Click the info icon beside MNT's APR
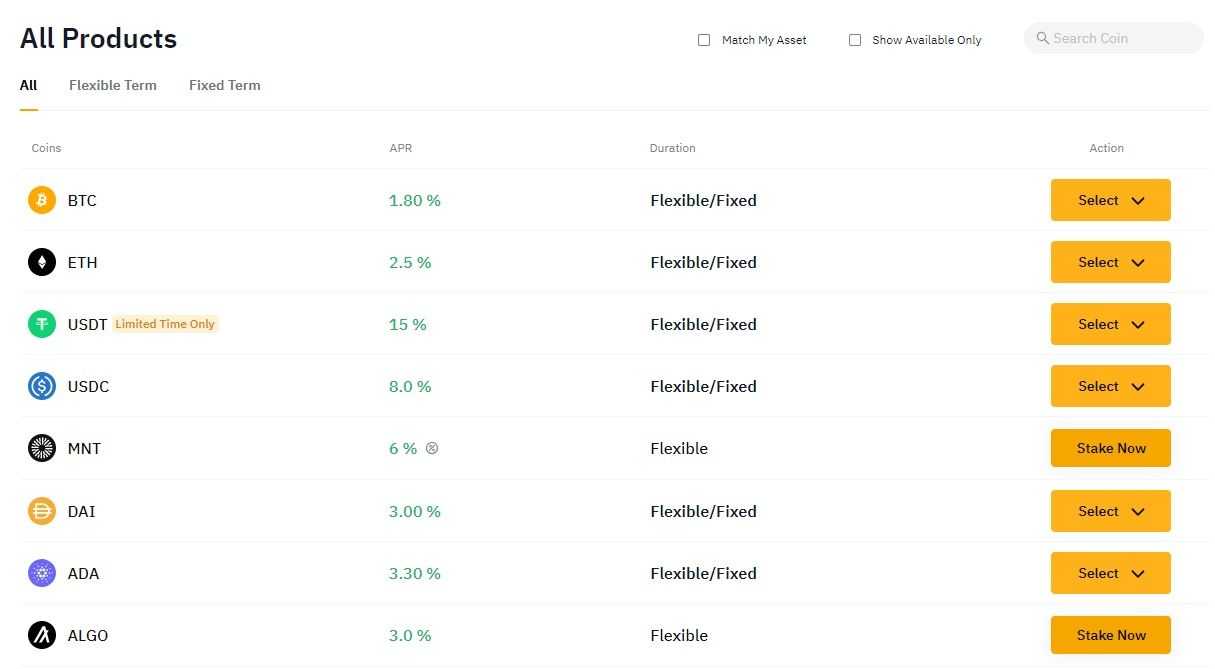Image resolution: width=1215 pixels, height=669 pixels. point(431,448)
